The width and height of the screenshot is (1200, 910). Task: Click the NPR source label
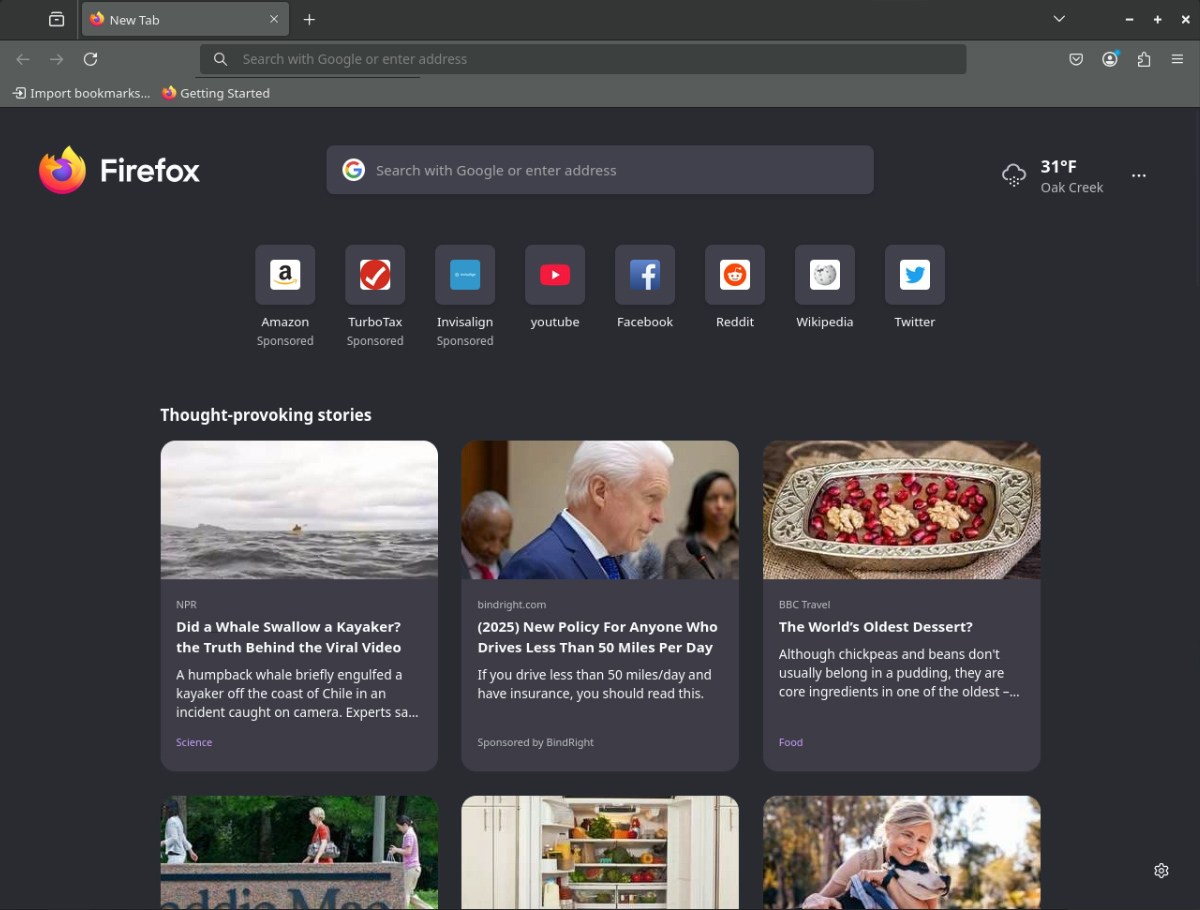[x=186, y=605]
